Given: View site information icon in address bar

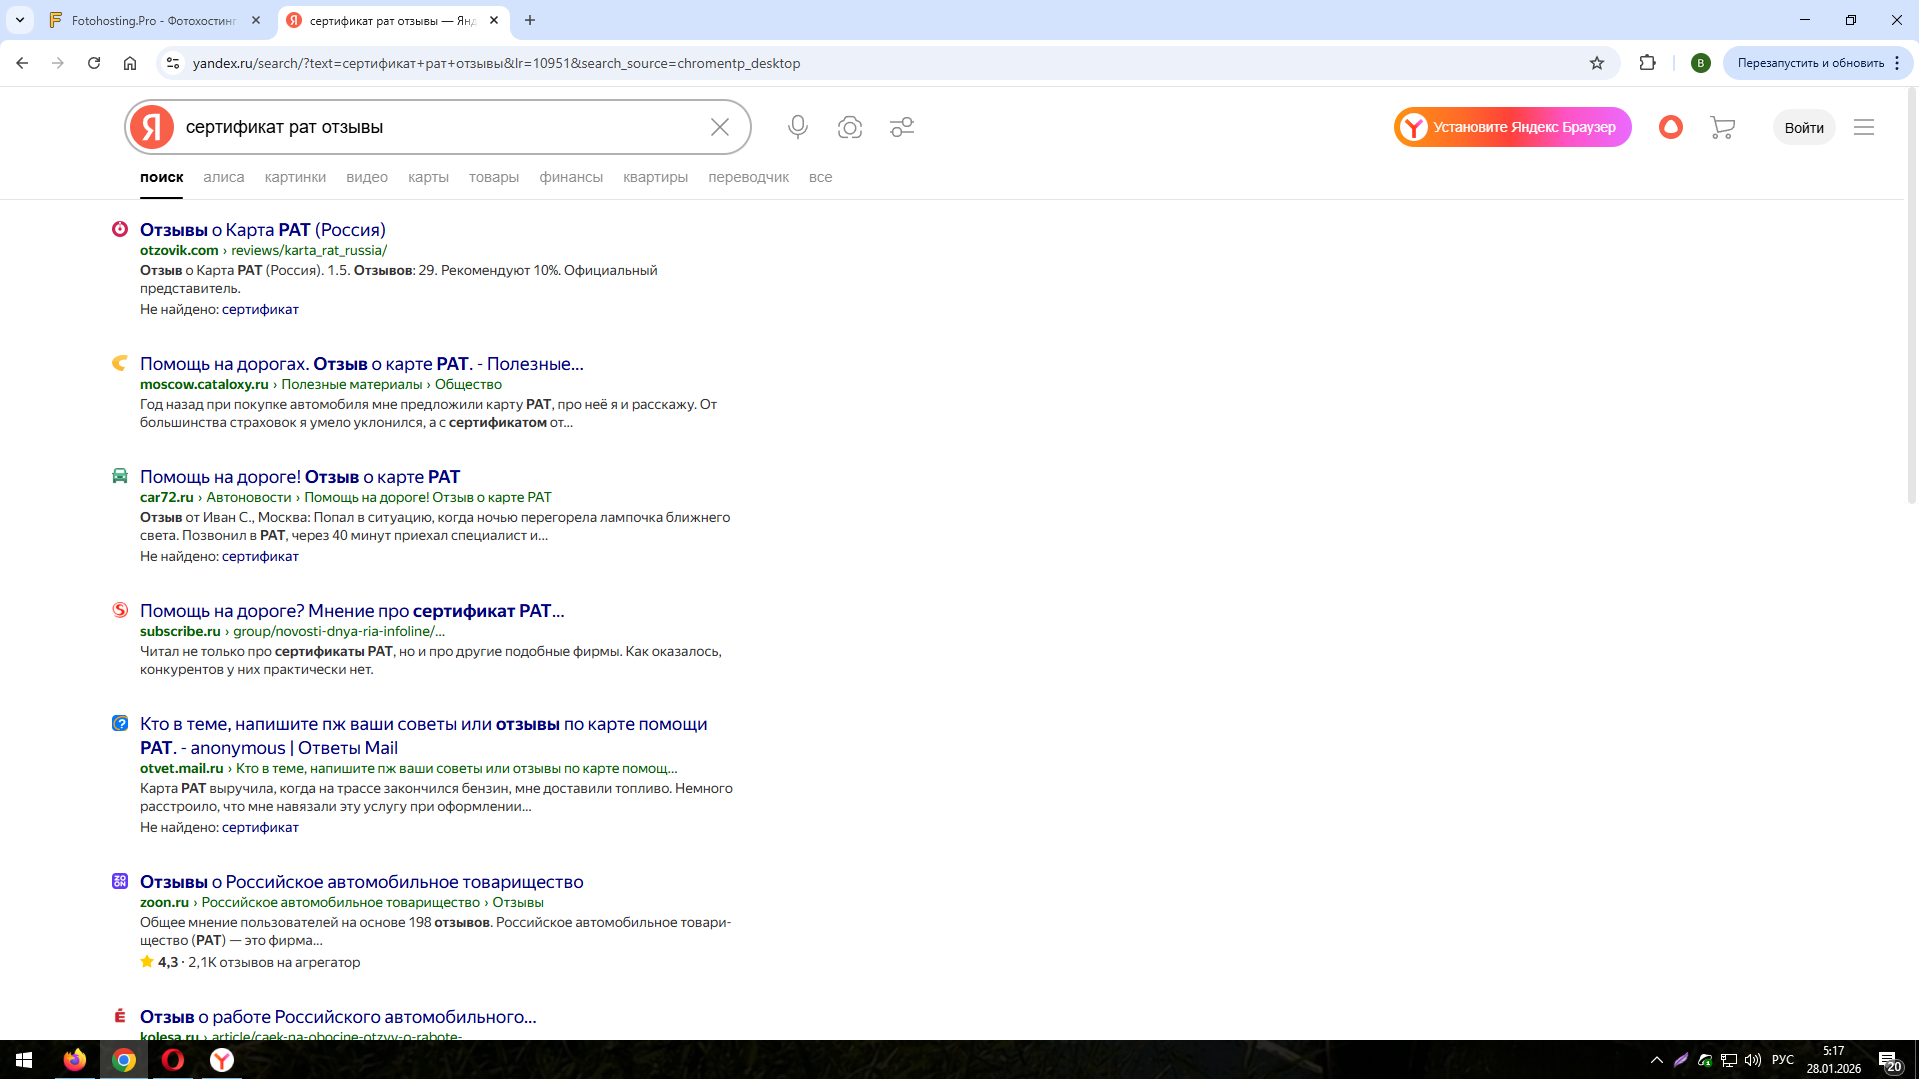Looking at the screenshot, I should click(x=173, y=63).
